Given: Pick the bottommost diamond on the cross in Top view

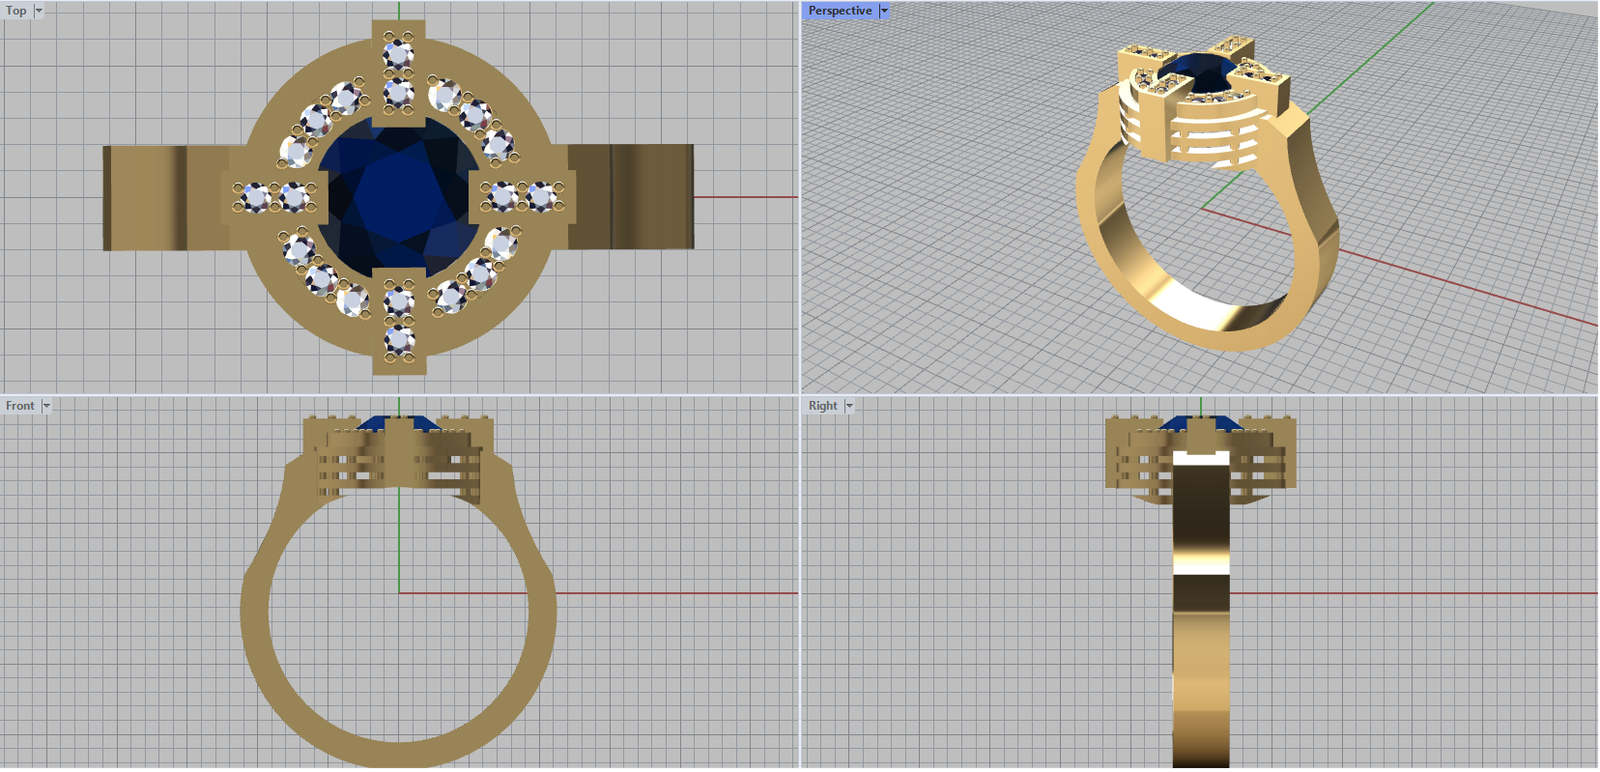Looking at the screenshot, I should click(x=399, y=340).
